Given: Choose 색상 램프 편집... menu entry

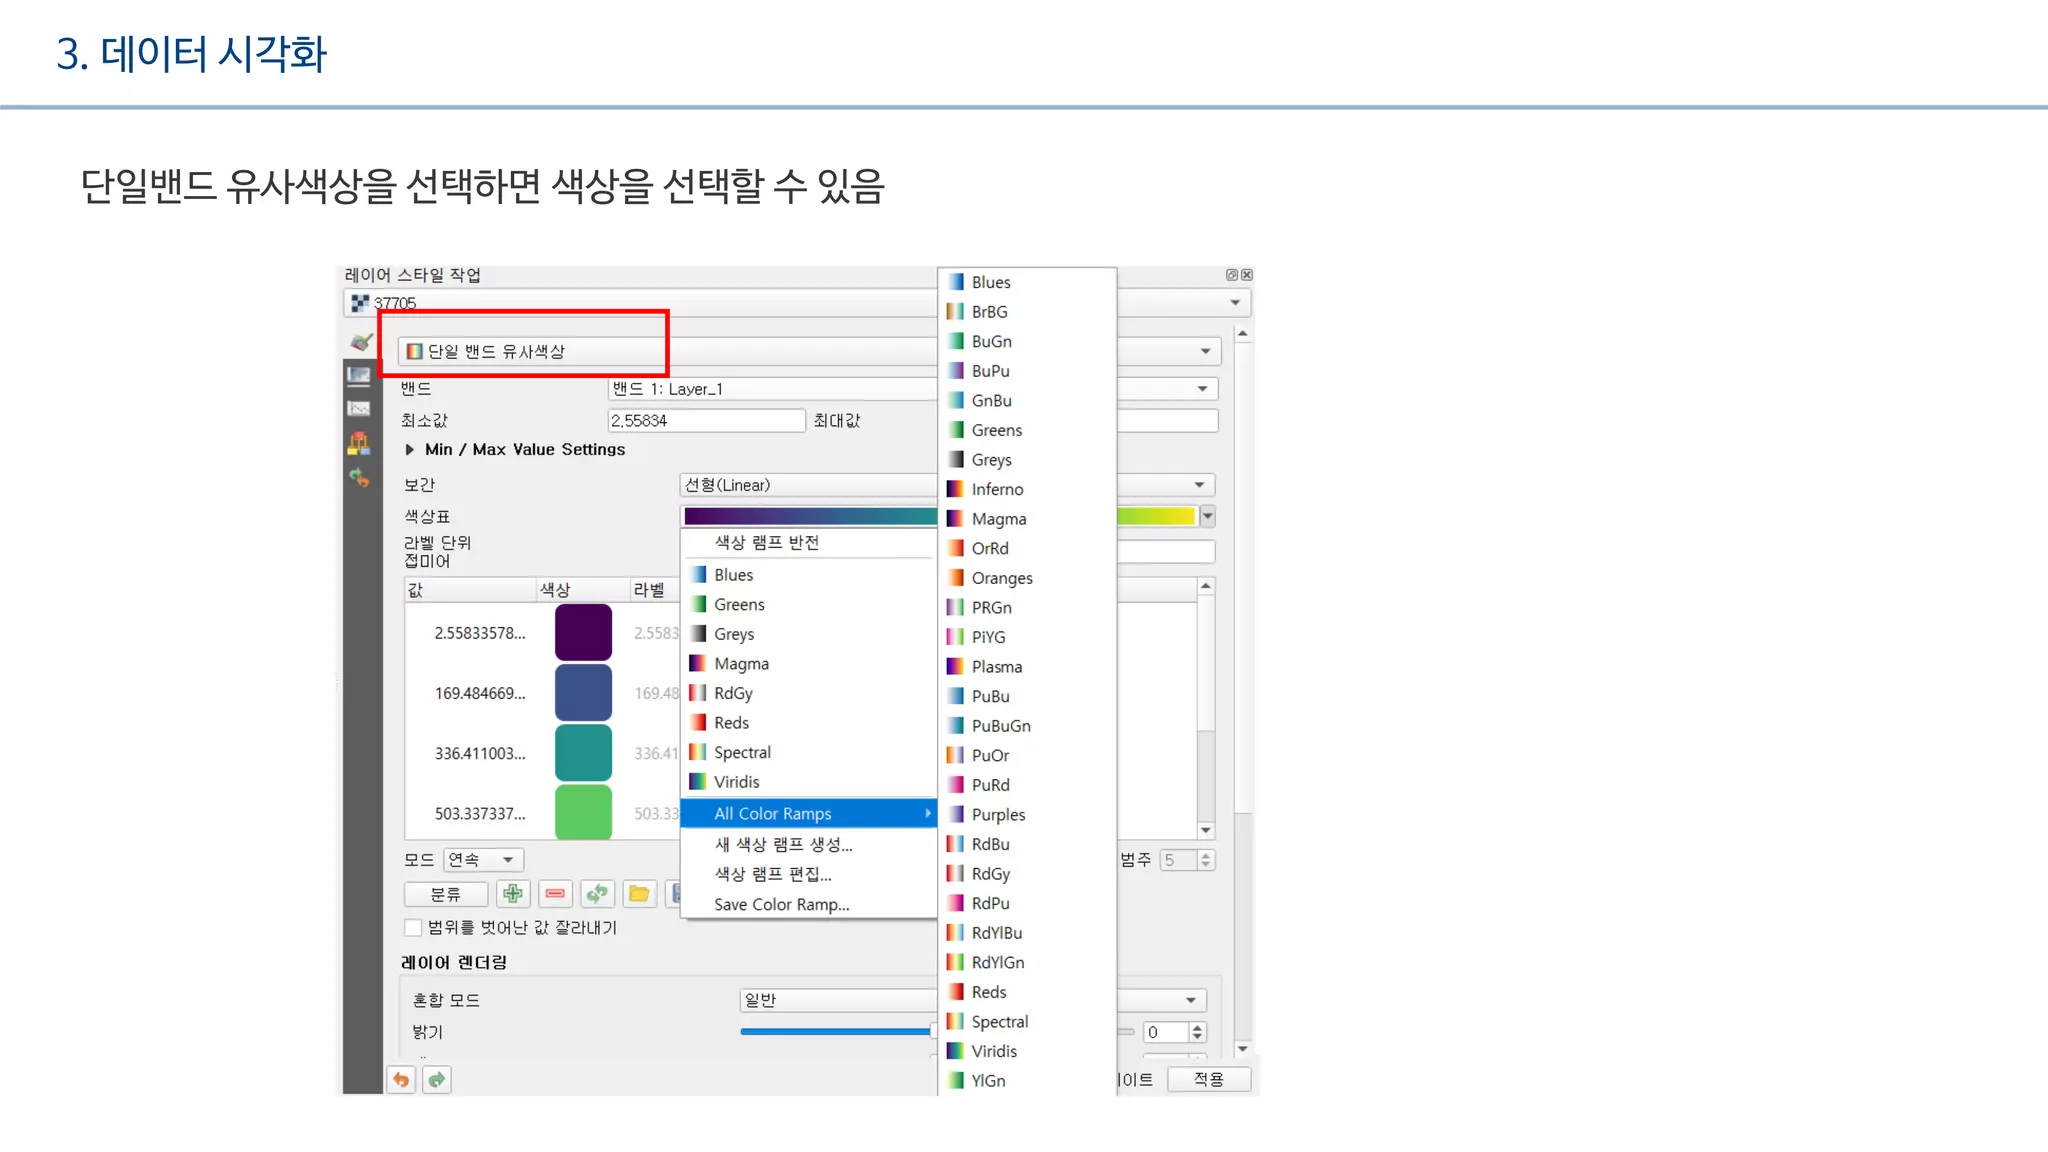Looking at the screenshot, I should (809, 874).
